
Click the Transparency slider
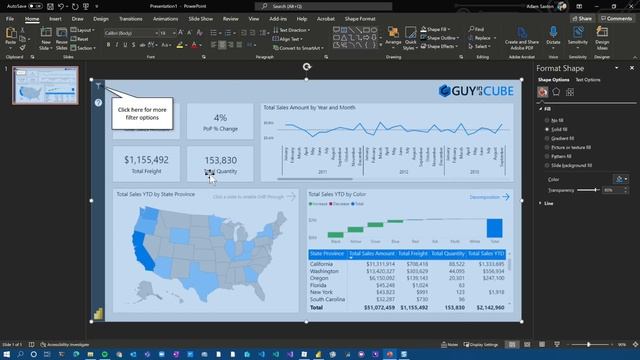pyautogui.click(x=588, y=190)
